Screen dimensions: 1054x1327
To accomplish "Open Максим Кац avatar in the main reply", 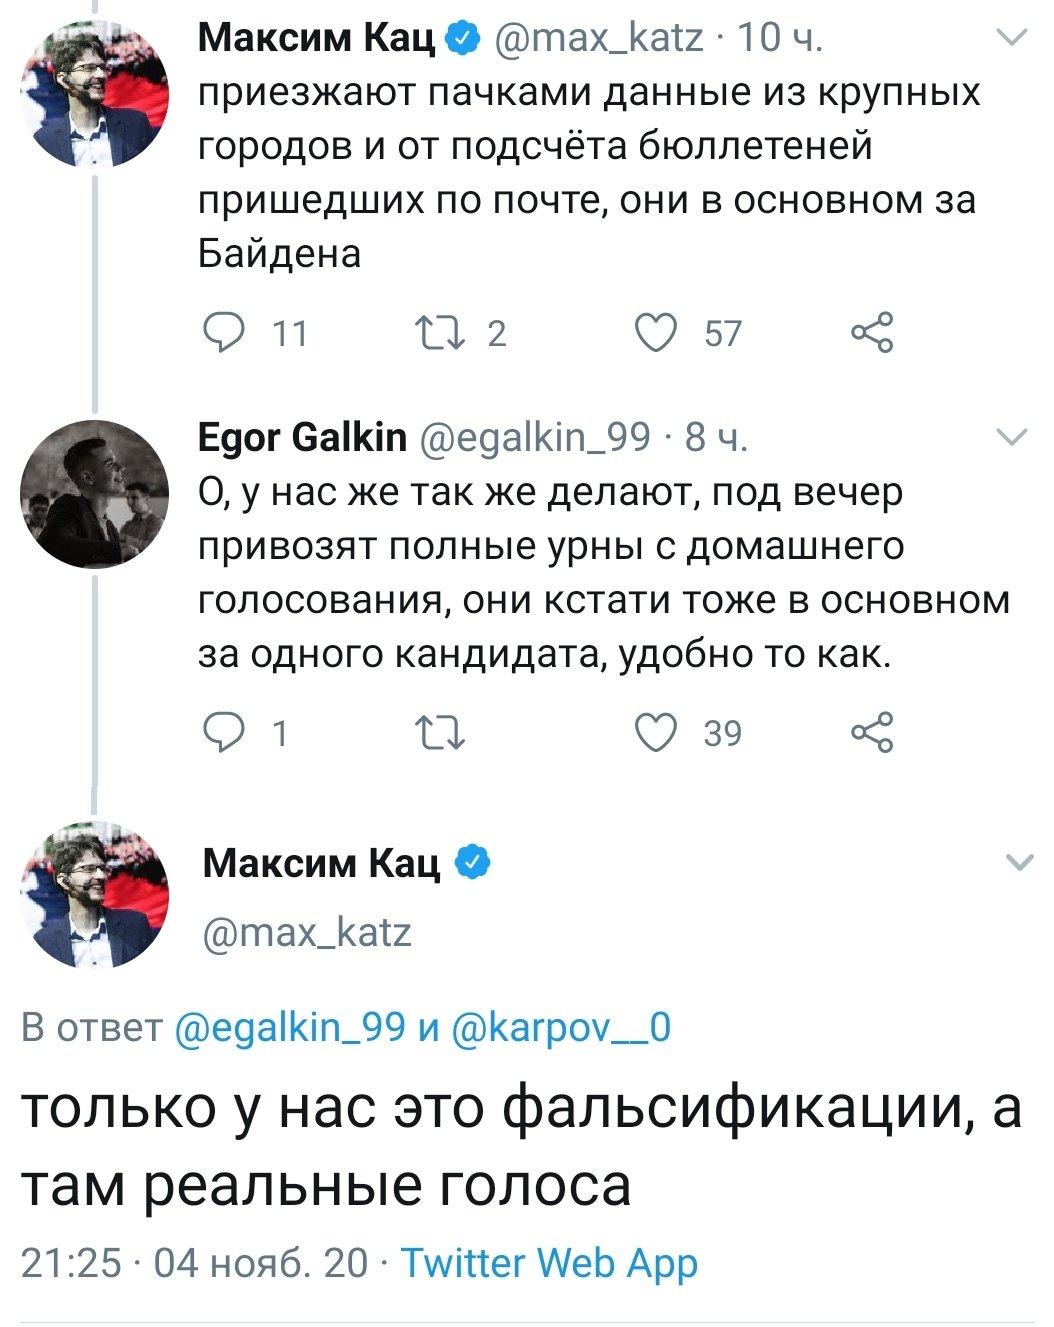I will point(95,894).
